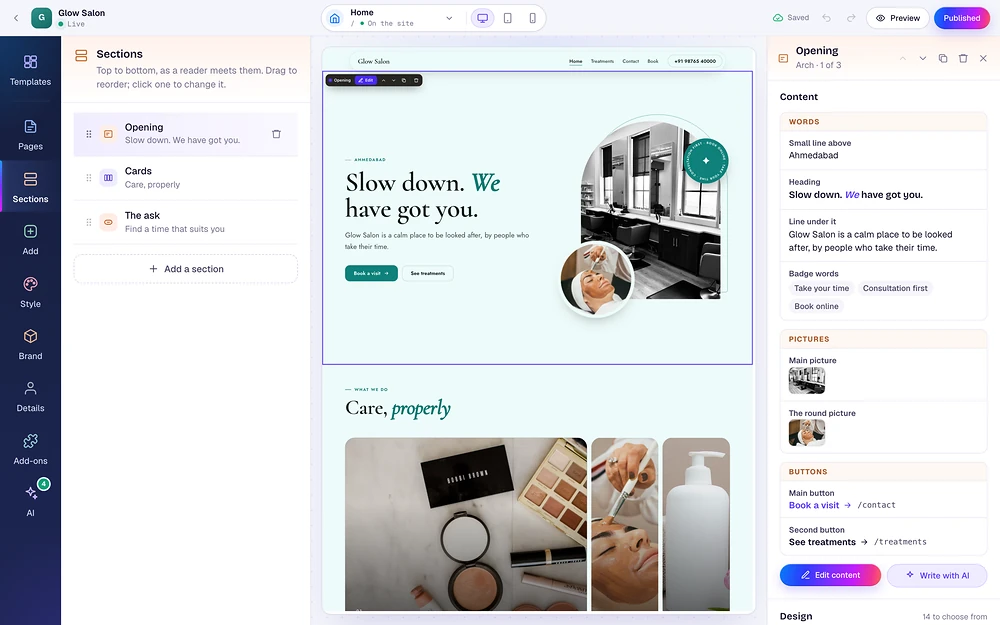Click Write with AI
The width and height of the screenshot is (1000, 625).
click(937, 575)
